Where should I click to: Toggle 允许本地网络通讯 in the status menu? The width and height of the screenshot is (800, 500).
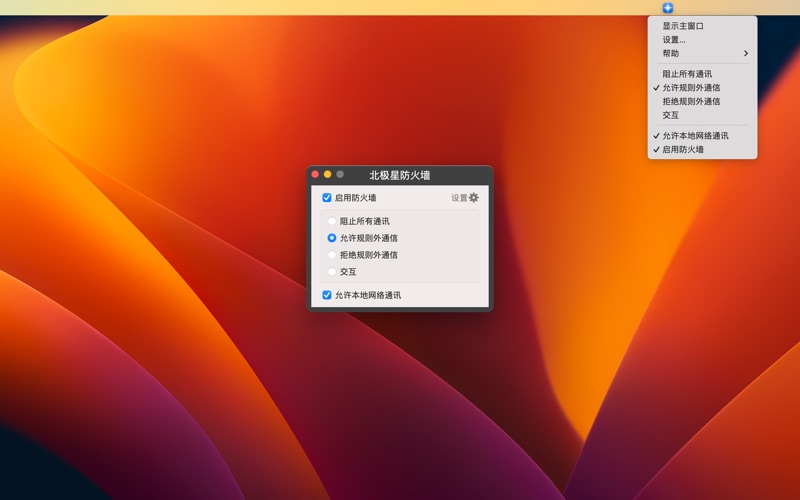point(695,136)
